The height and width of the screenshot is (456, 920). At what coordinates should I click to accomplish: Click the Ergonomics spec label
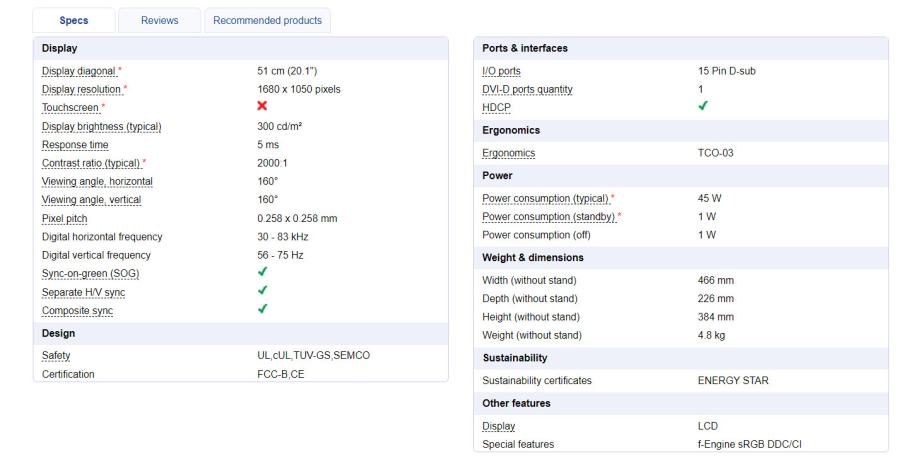[509, 153]
